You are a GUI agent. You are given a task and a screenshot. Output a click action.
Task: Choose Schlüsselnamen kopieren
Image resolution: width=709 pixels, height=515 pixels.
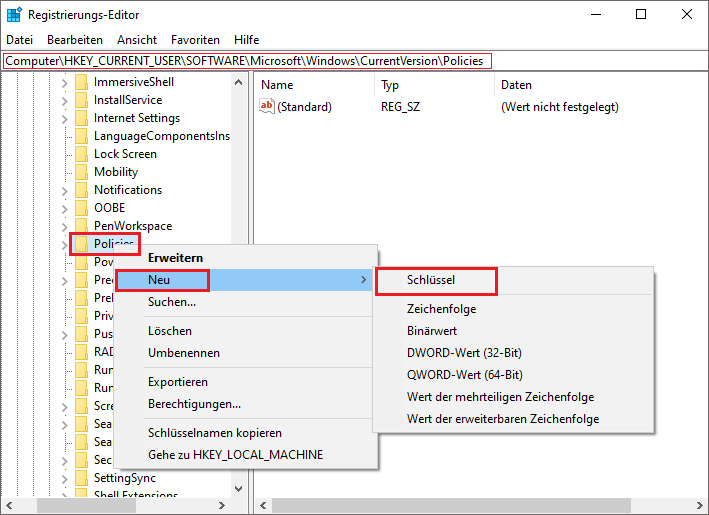point(246,433)
